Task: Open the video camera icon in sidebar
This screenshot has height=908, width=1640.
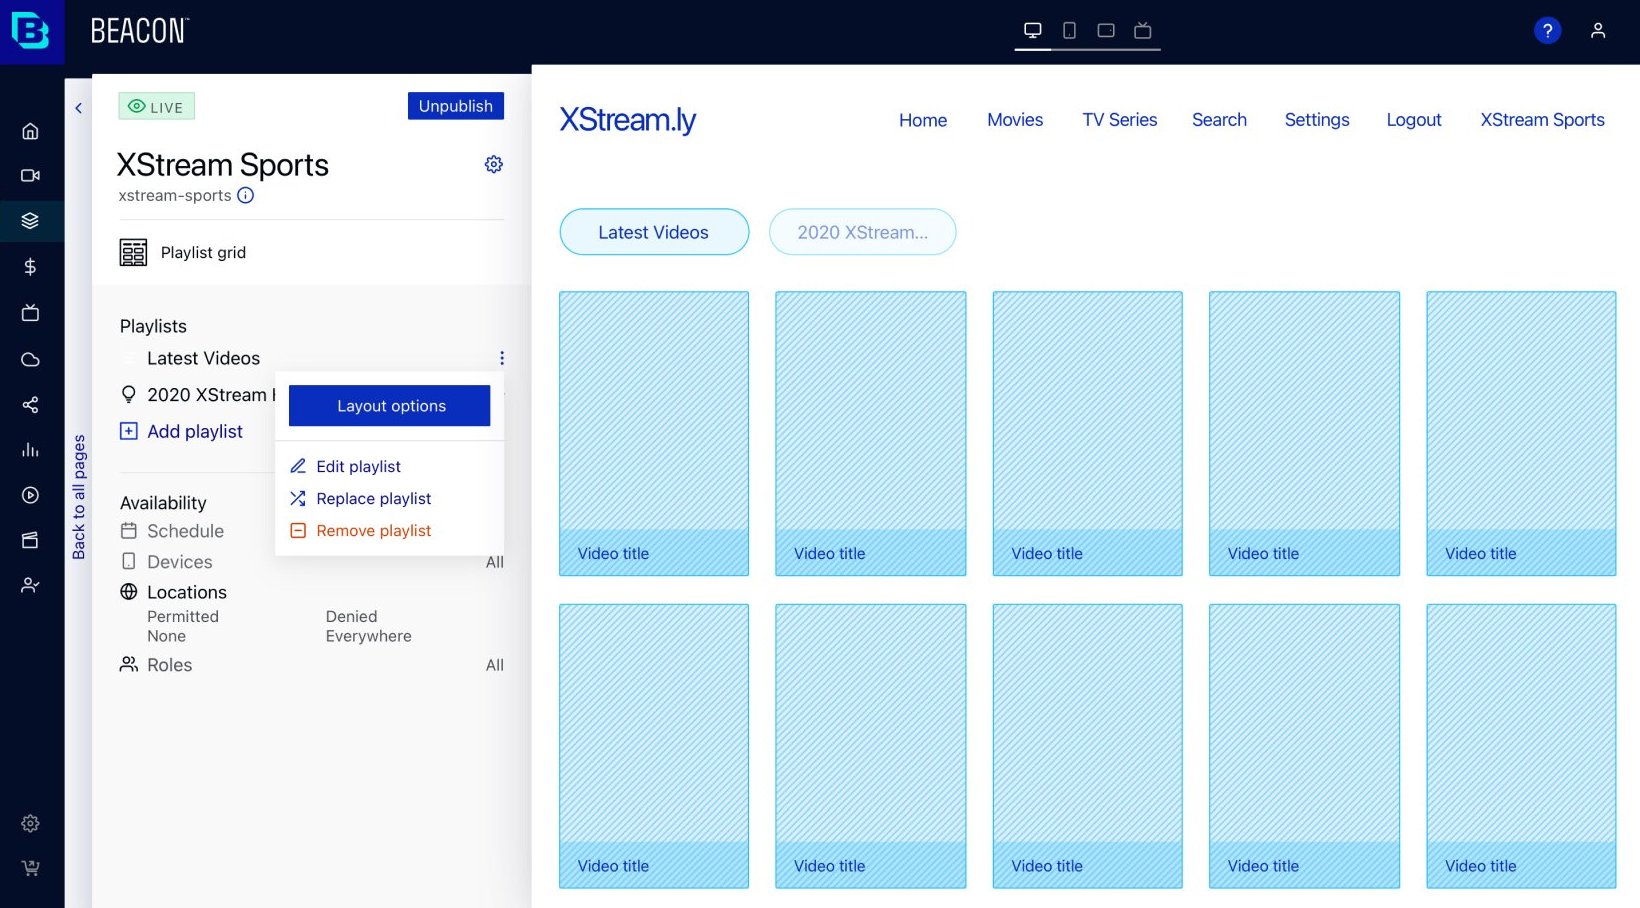Action: point(30,175)
